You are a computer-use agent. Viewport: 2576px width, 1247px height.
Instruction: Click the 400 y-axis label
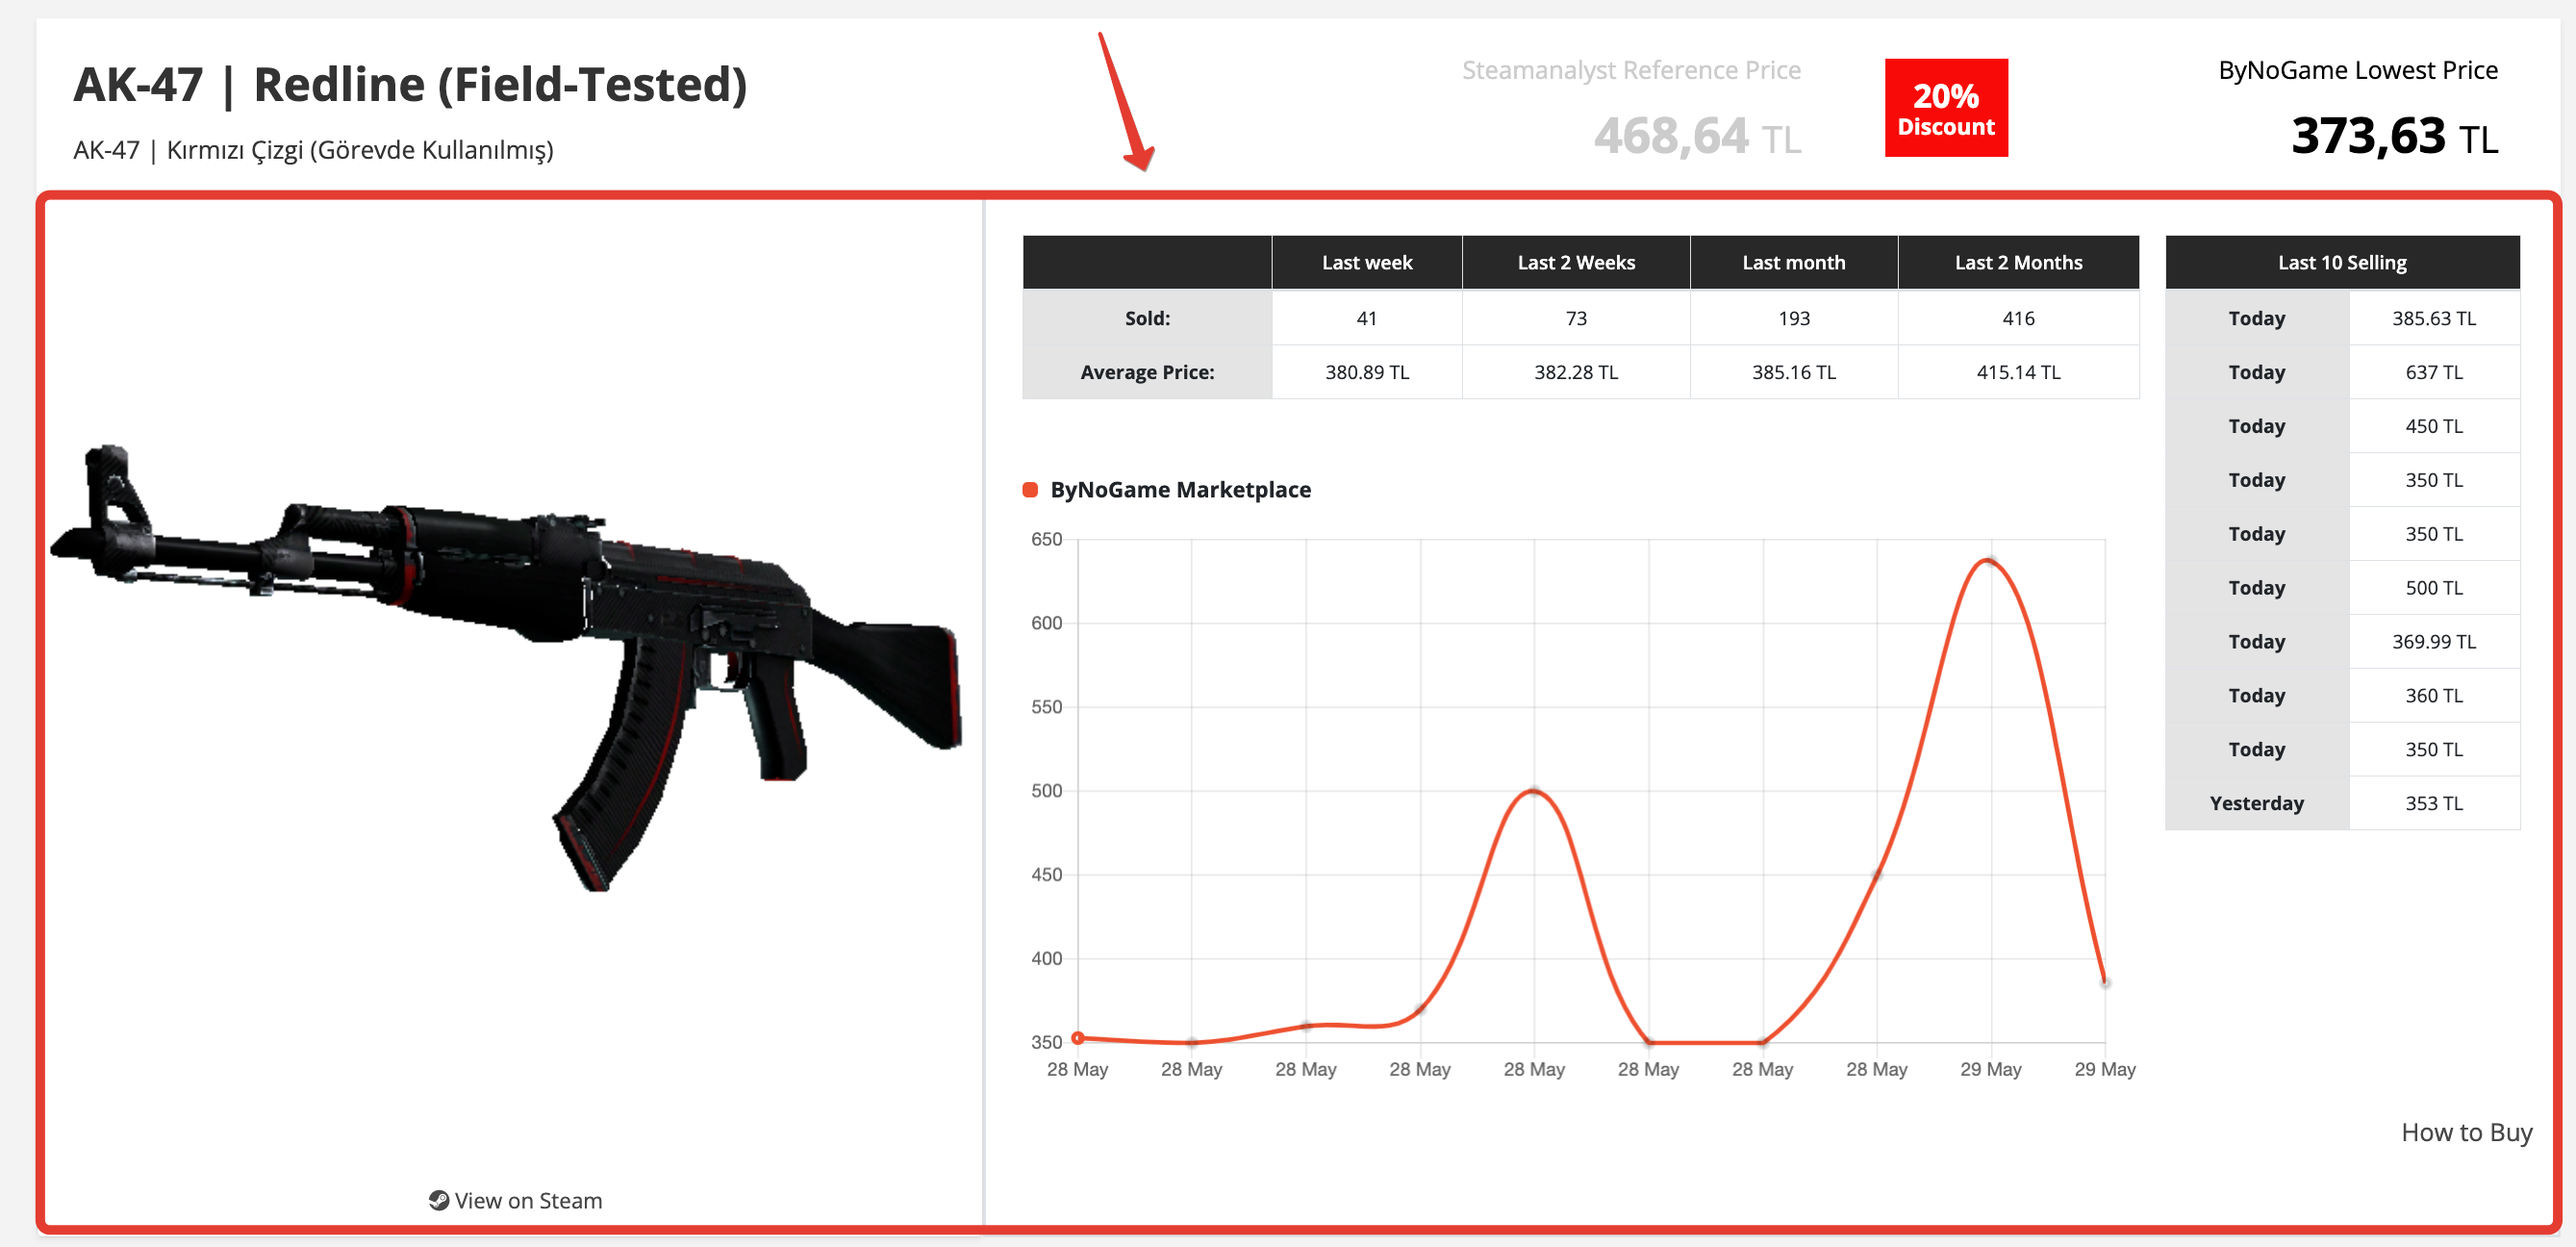click(1046, 958)
